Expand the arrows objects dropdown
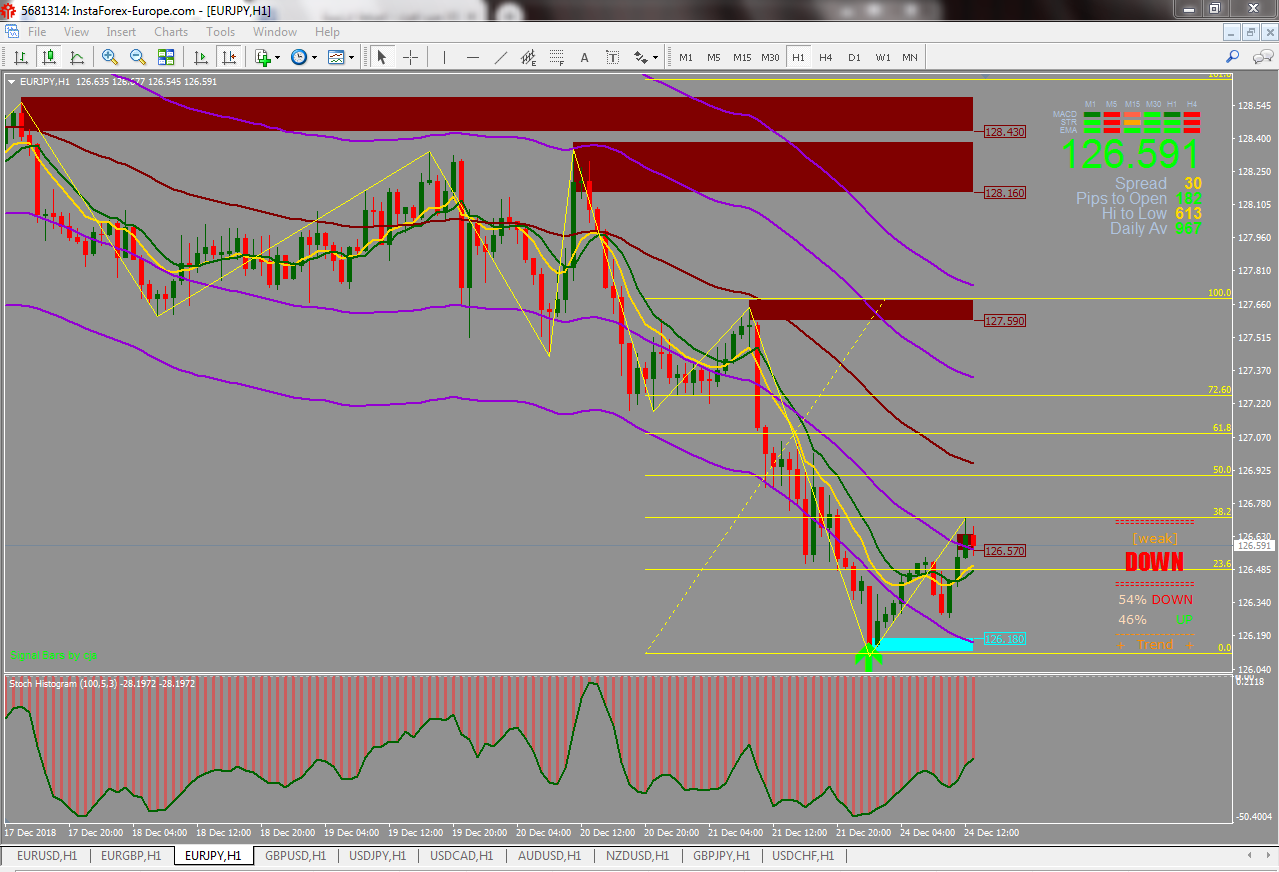1279x872 pixels. (655, 58)
